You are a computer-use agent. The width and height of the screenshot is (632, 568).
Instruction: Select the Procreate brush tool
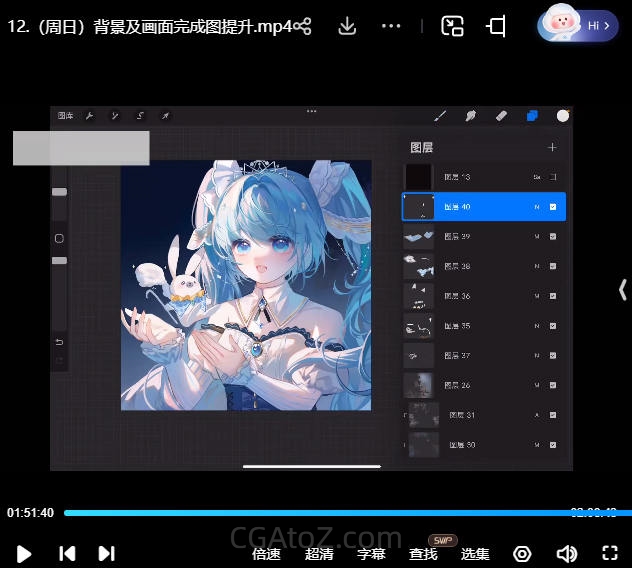point(440,116)
